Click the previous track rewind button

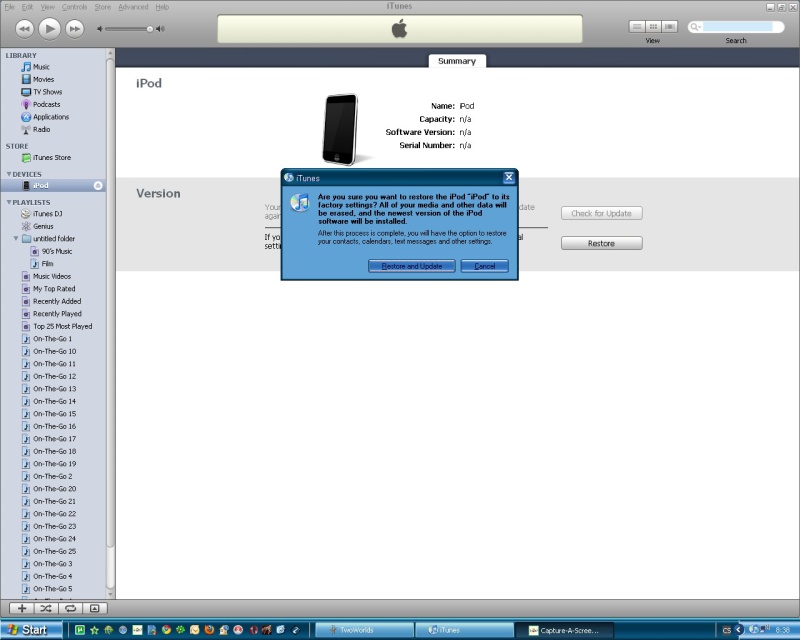coord(24,29)
